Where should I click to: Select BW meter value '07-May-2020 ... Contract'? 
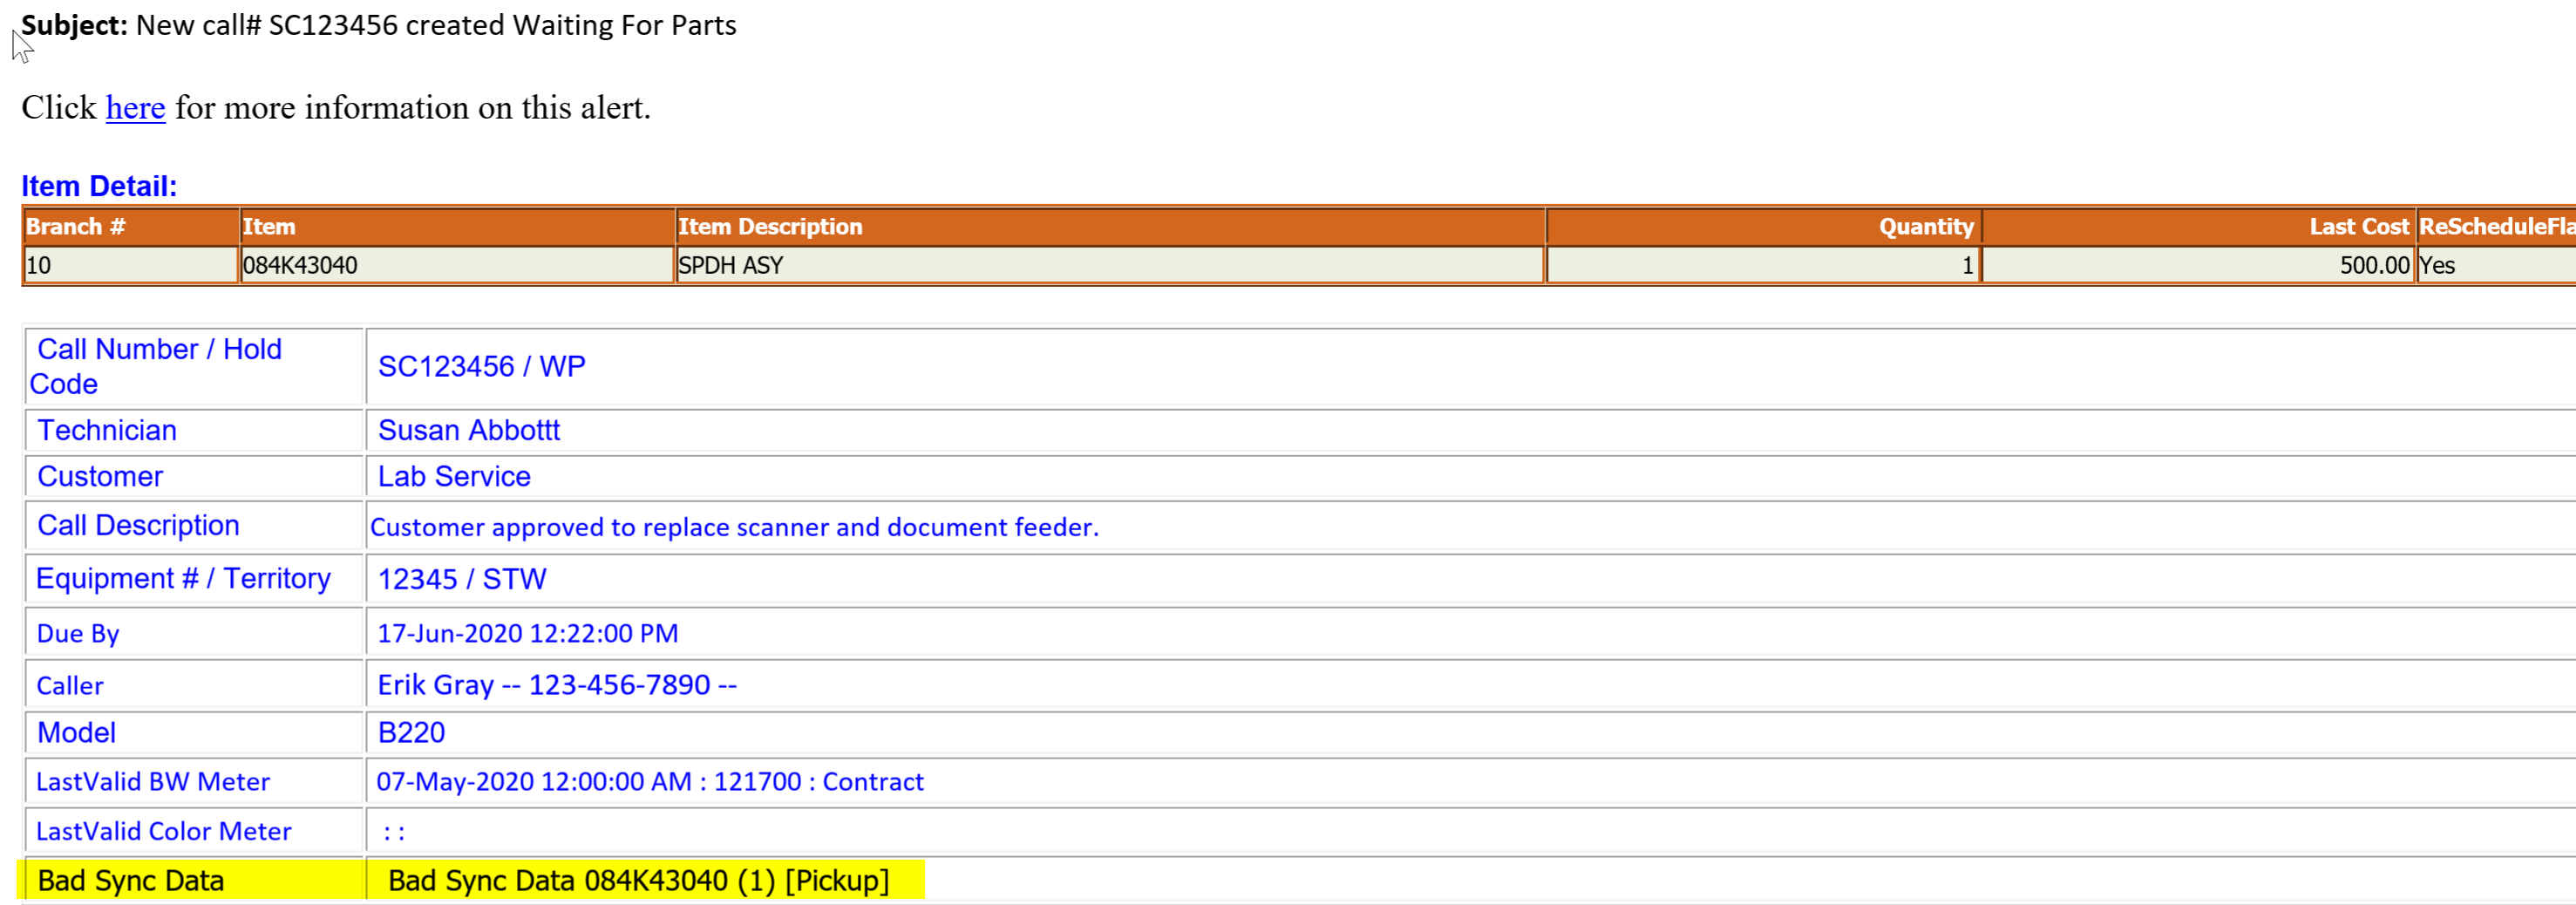pos(650,781)
